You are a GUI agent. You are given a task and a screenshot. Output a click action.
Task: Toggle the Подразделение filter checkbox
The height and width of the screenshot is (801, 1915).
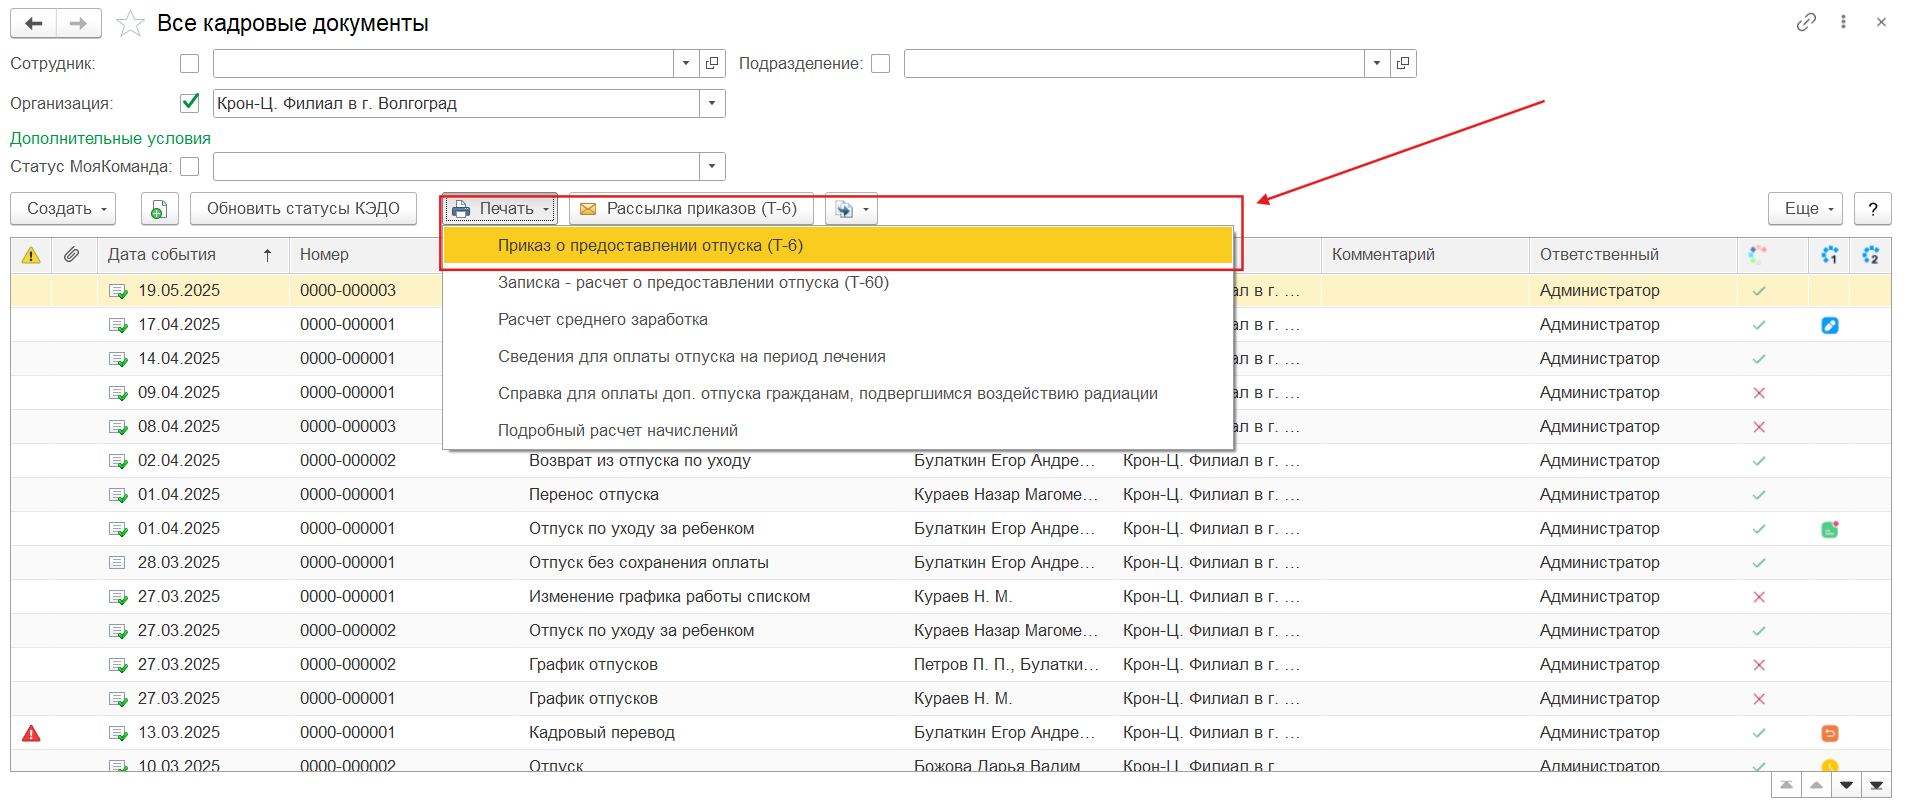tap(880, 63)
